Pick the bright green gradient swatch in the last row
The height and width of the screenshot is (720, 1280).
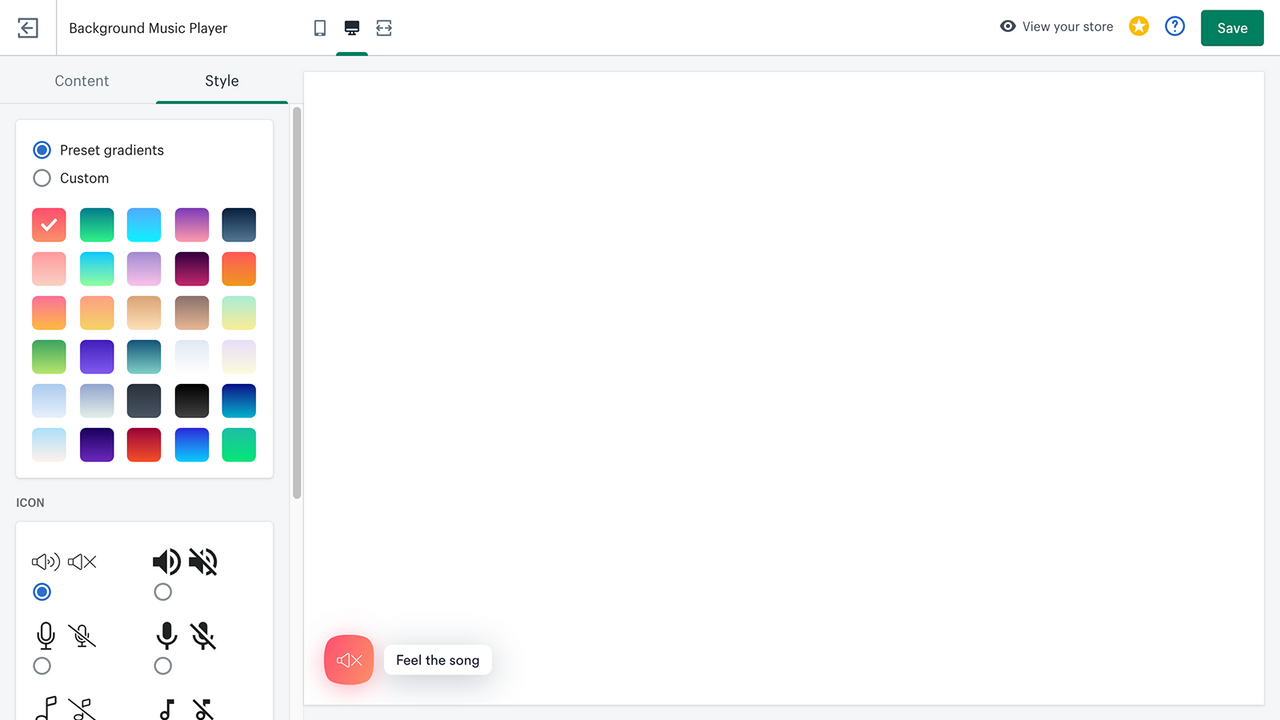tap(239, 445)
